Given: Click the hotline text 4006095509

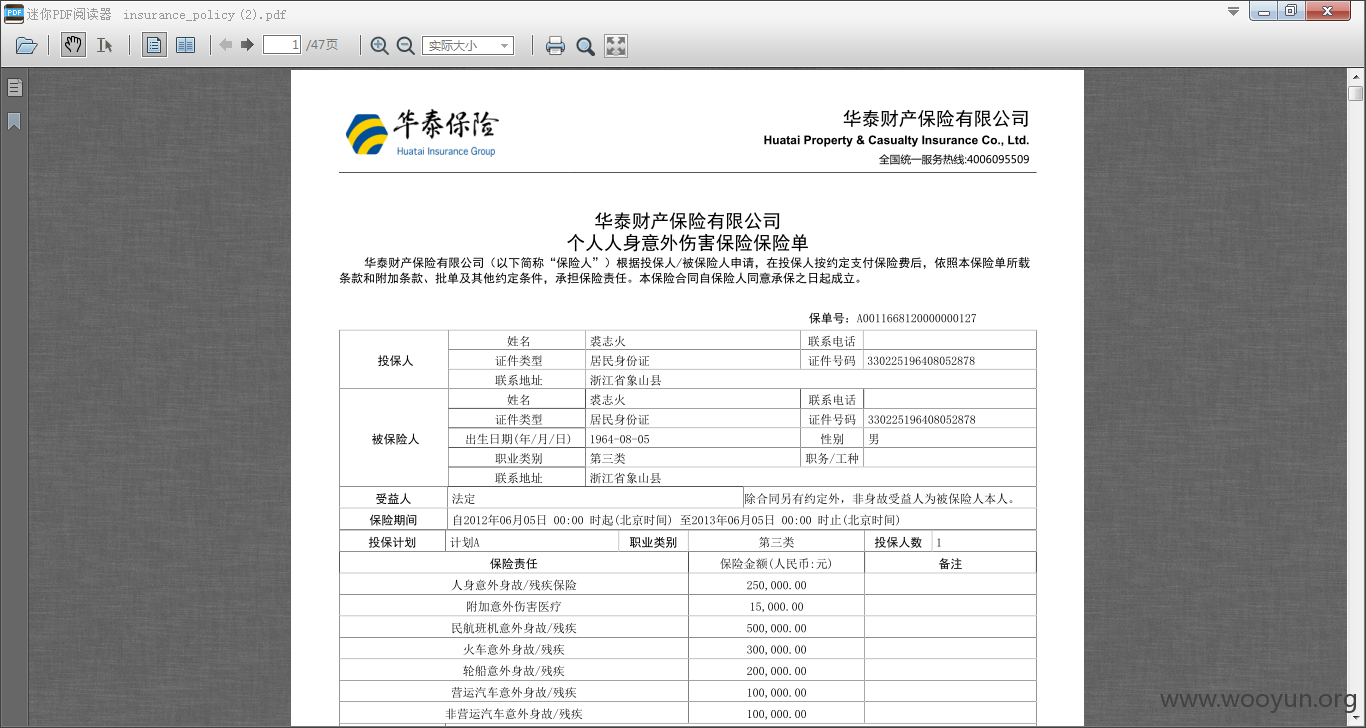Looking at the screenshot, I should (x=998, y=160).
